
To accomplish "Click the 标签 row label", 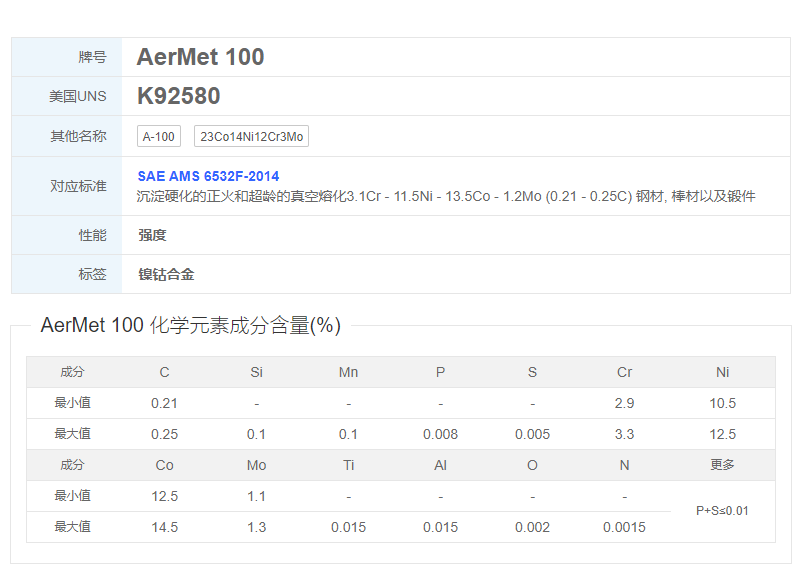I will tap(92, 274).
